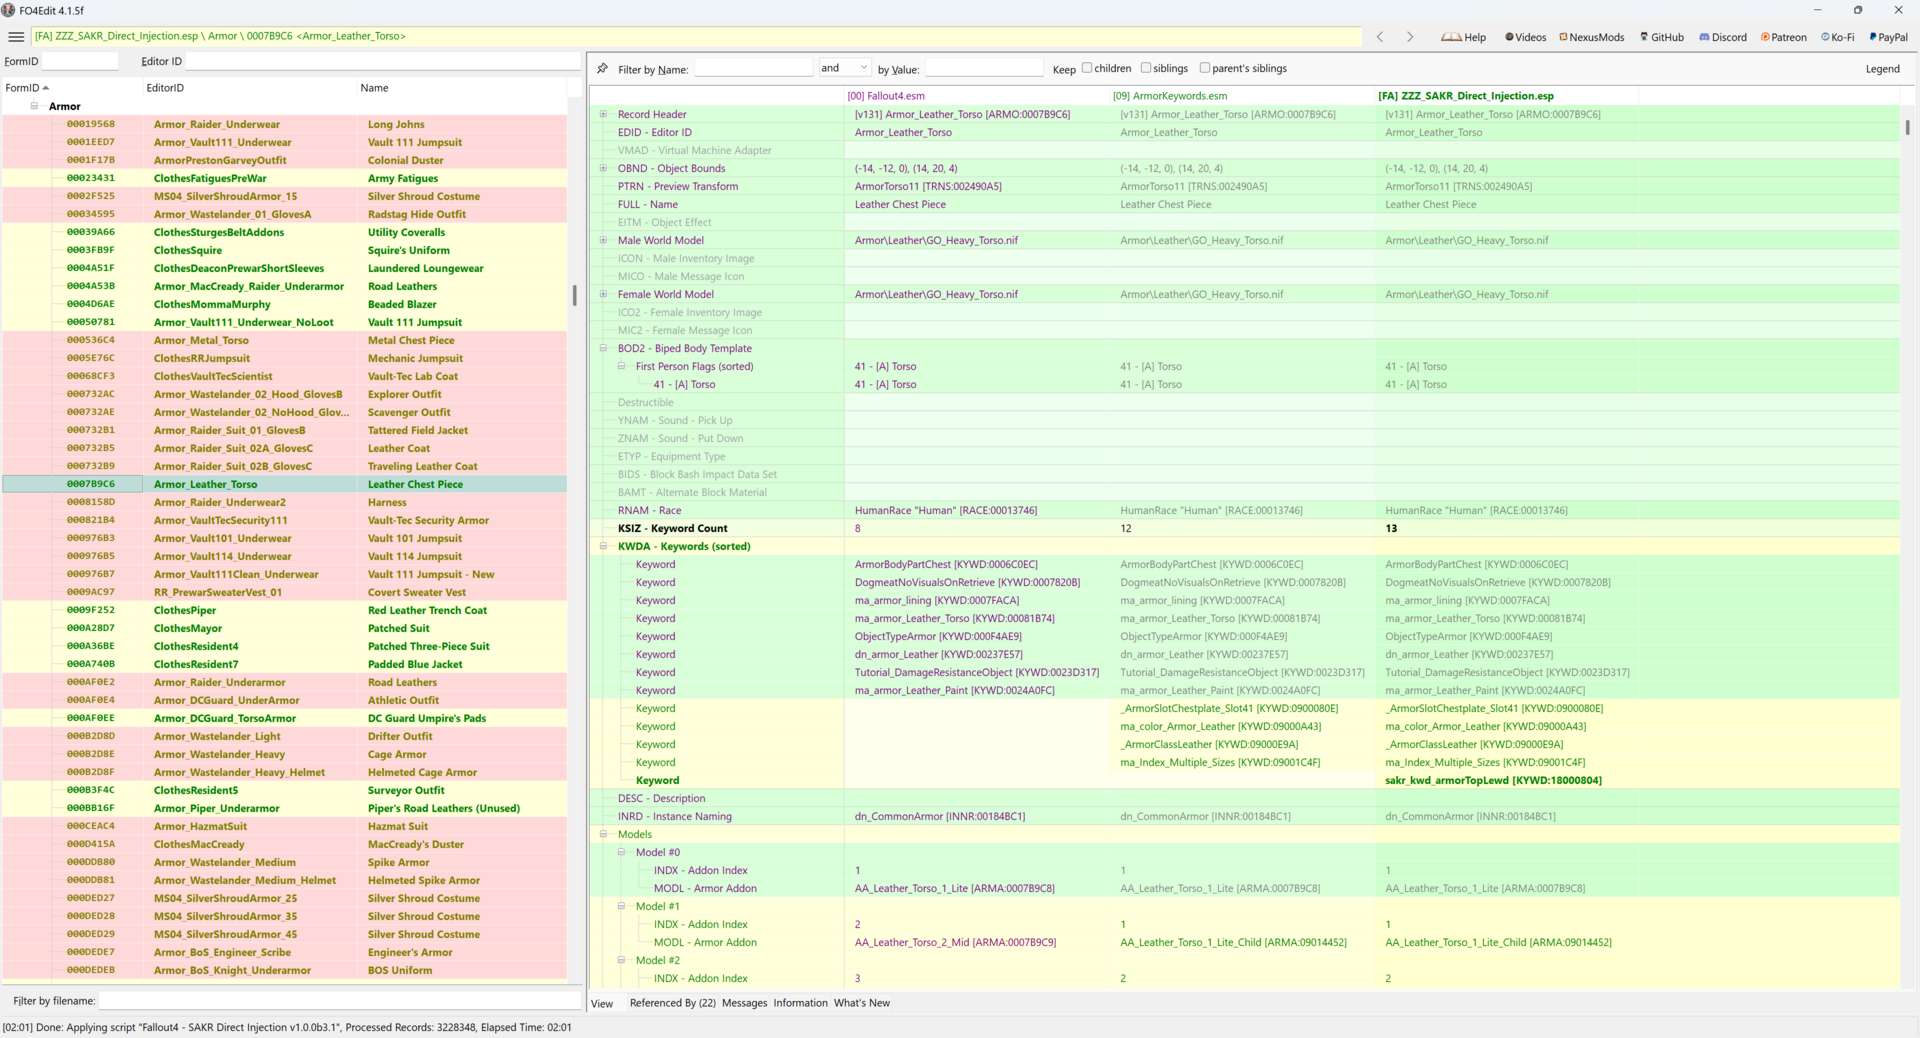Screen dimensions: 1920x1038
Task: Open the Patreon link
Action: tap(1783, 37)
